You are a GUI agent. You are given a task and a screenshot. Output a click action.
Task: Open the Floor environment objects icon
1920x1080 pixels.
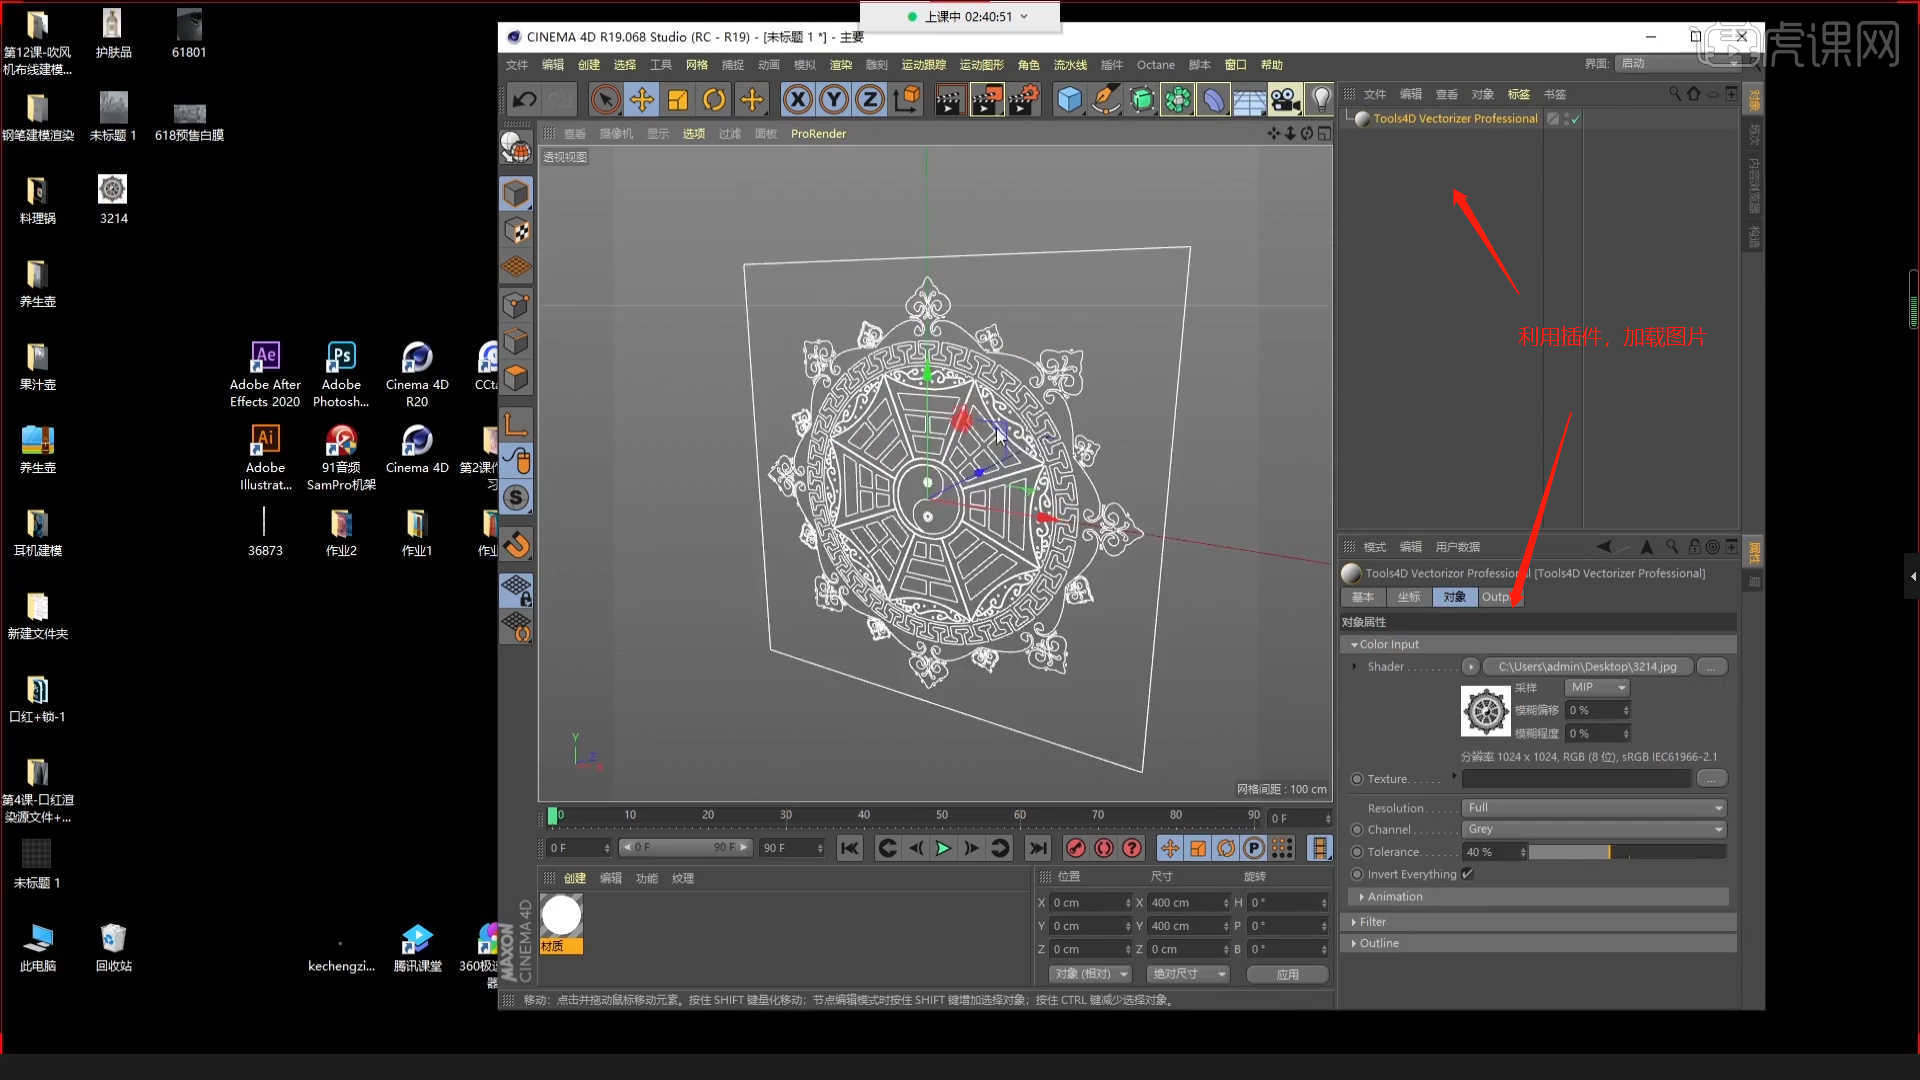click(1249, 99)
